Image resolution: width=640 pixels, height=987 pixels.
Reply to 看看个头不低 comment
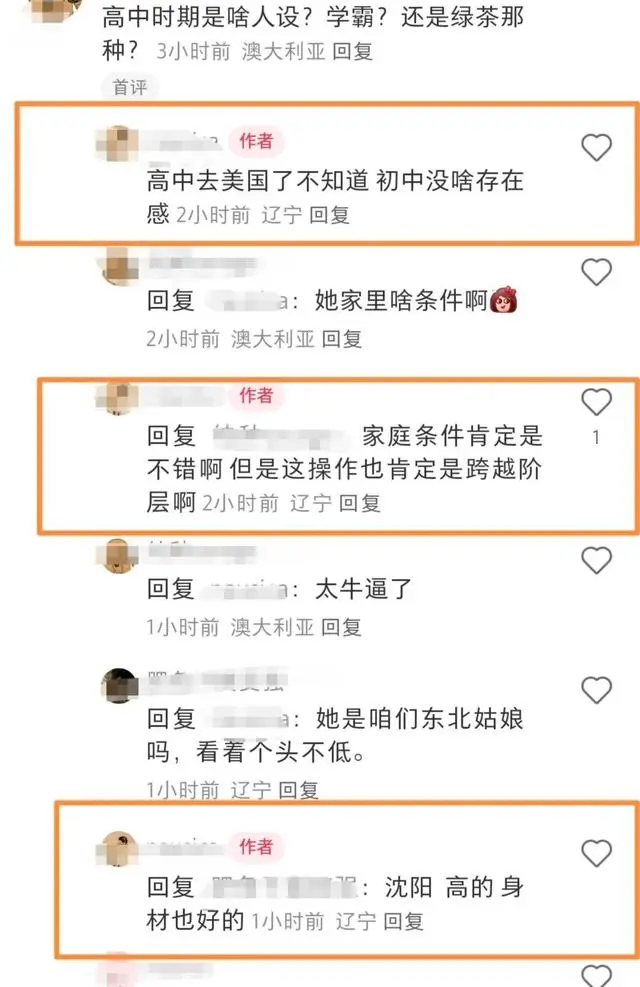pos(298,790)
